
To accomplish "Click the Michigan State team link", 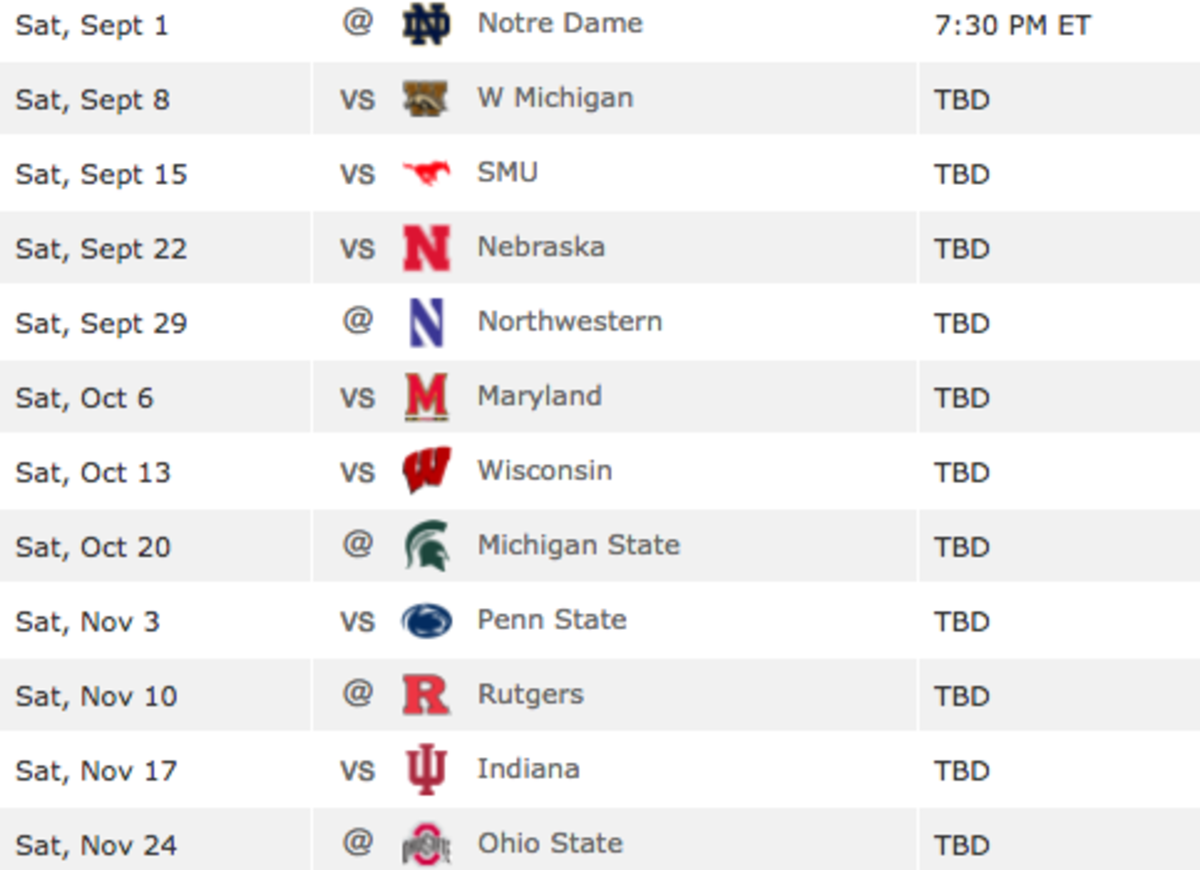I will [x=578, y=545].
